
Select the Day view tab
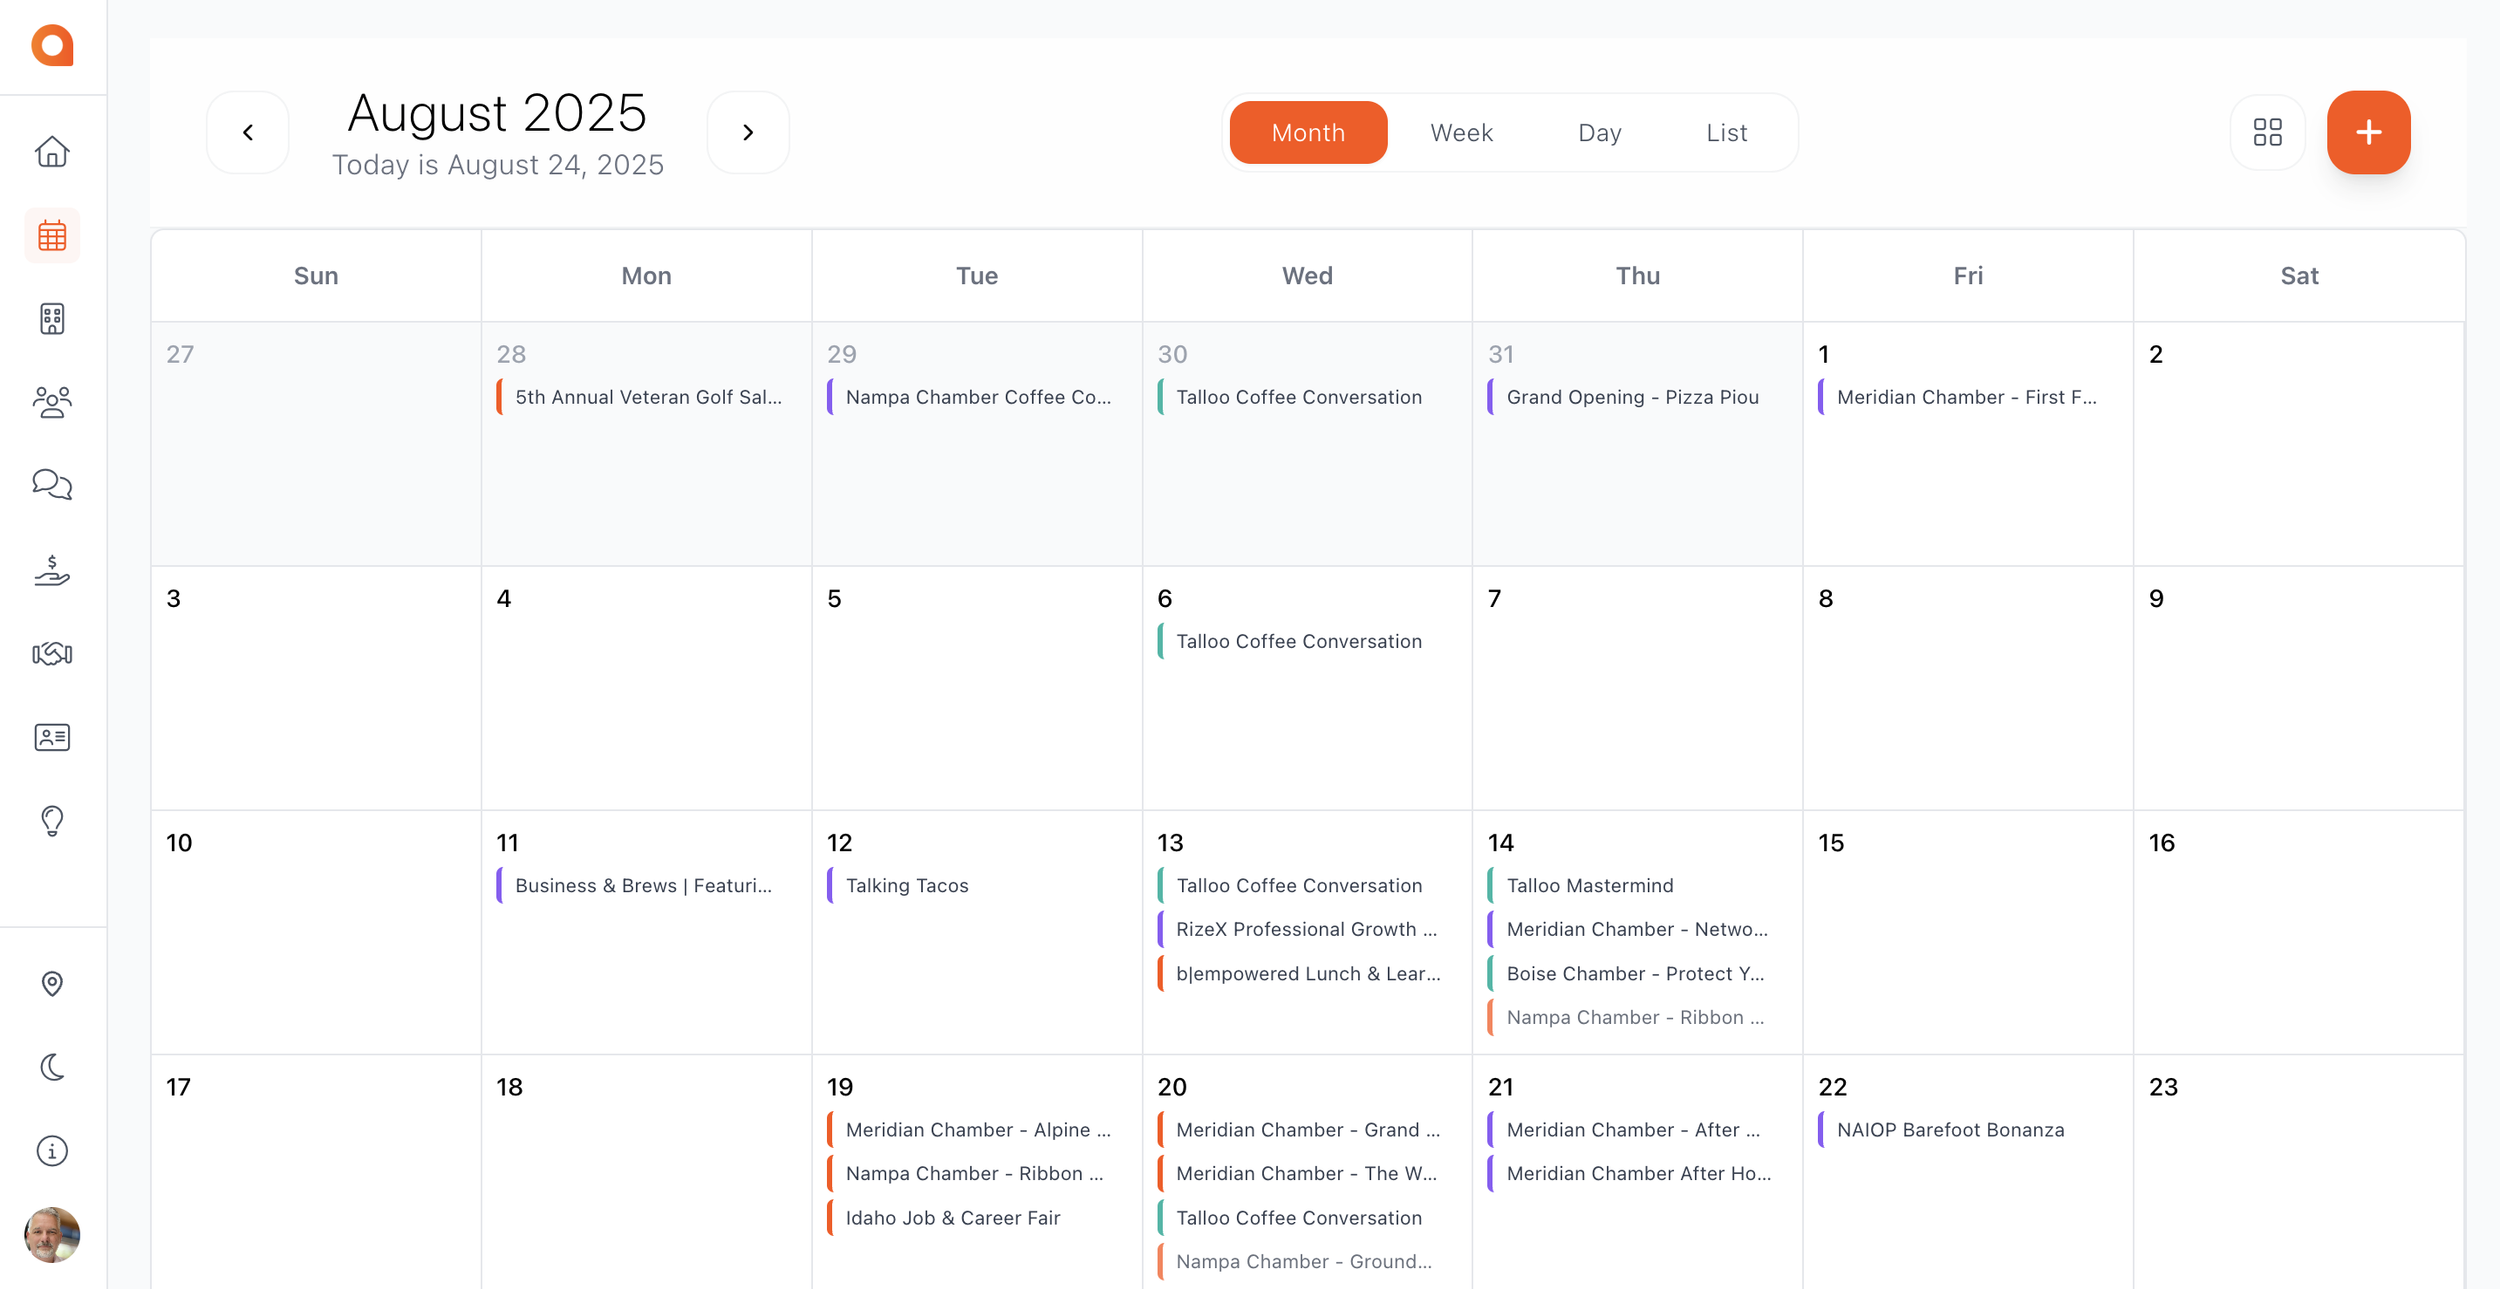pyautogui.click(x=1599, y=132)
